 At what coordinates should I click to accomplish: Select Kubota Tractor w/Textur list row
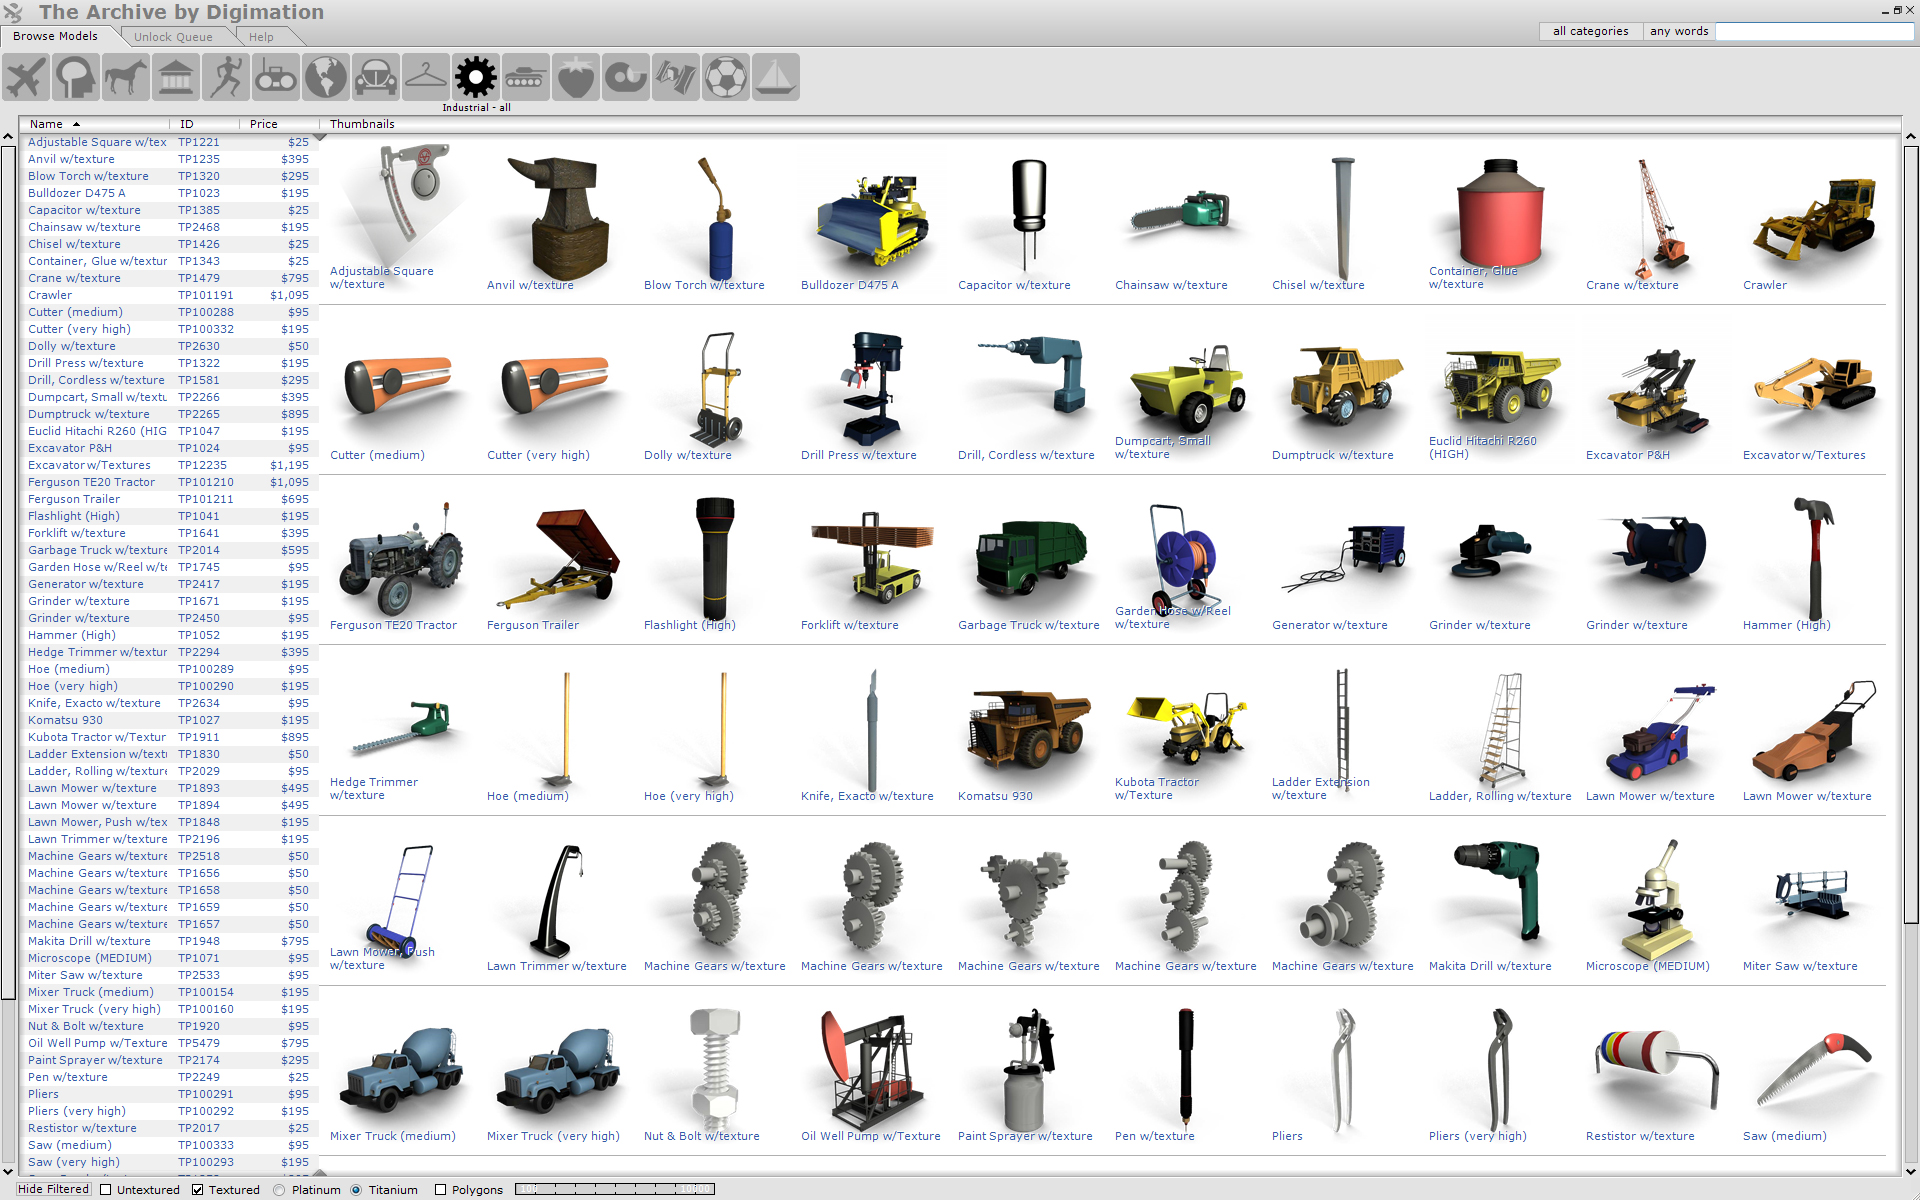(169, 737)
